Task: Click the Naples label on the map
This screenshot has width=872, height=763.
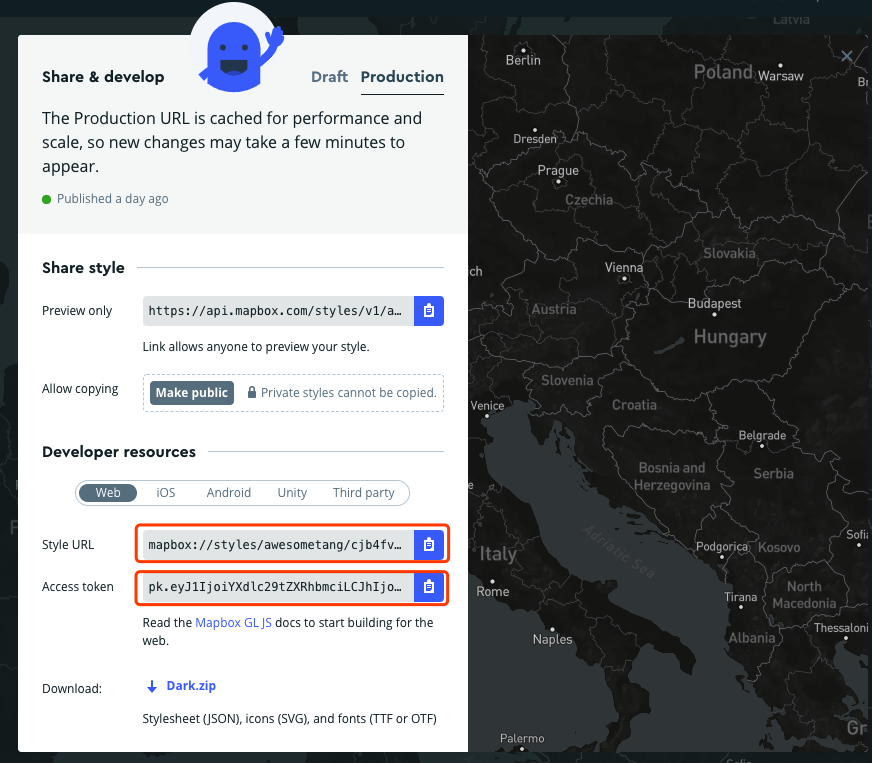Action: tap(552, 639)
